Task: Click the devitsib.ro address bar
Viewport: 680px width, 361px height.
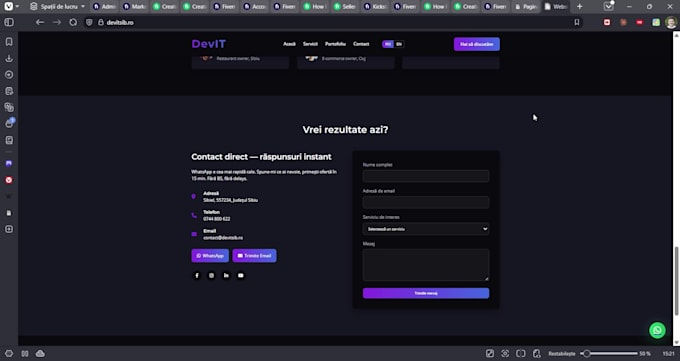Action: pos(120,23)
